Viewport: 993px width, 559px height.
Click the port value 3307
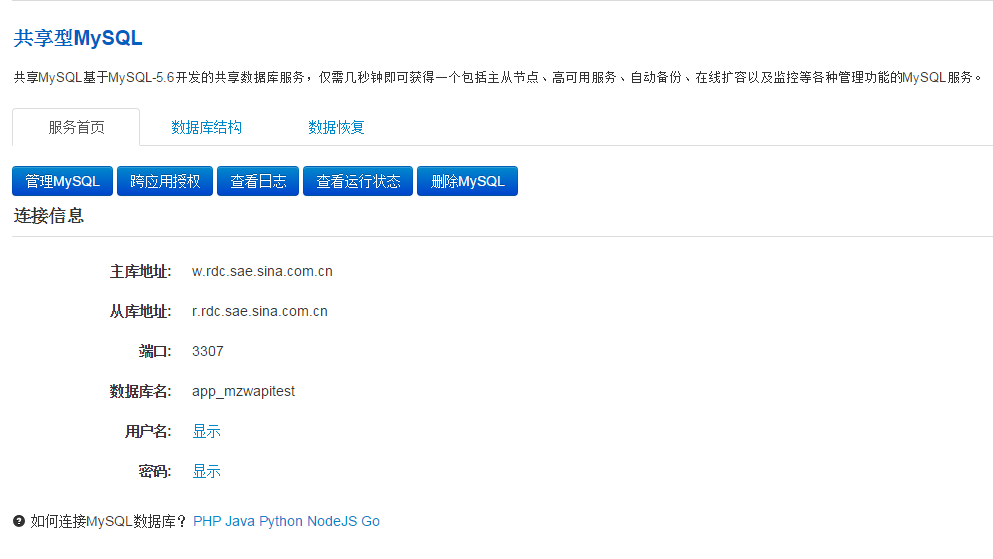pyautogui.click(x=208, y=351)
